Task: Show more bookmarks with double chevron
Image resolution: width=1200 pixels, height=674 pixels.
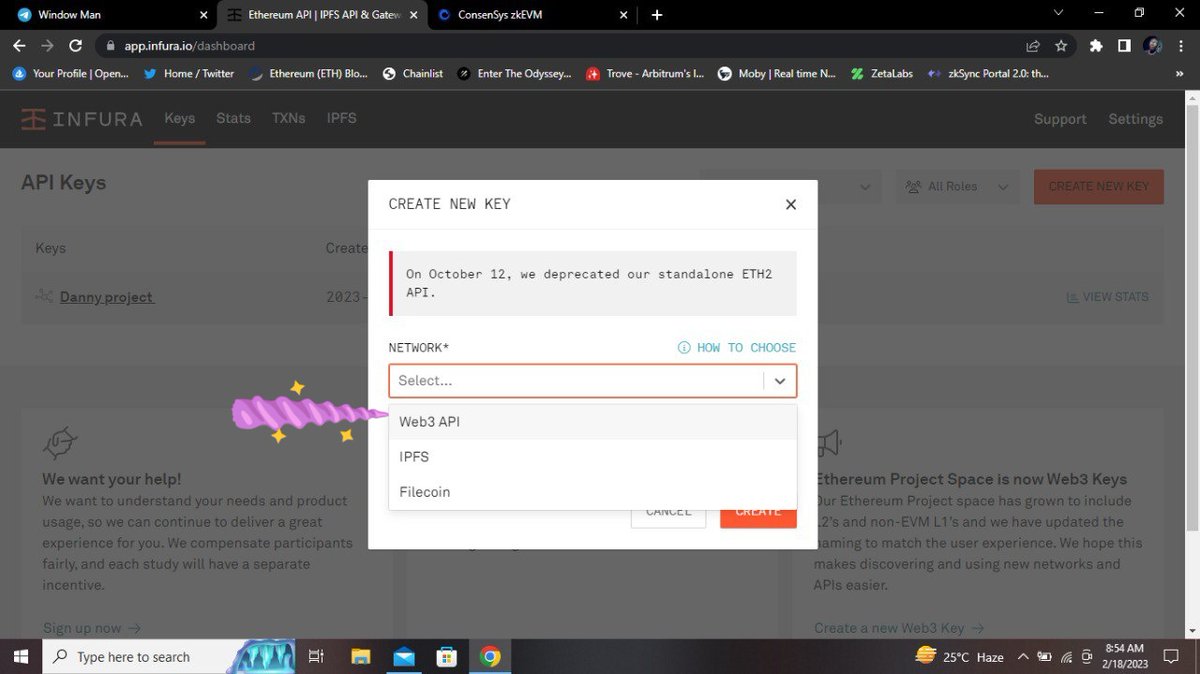Action: point(1179,73)
